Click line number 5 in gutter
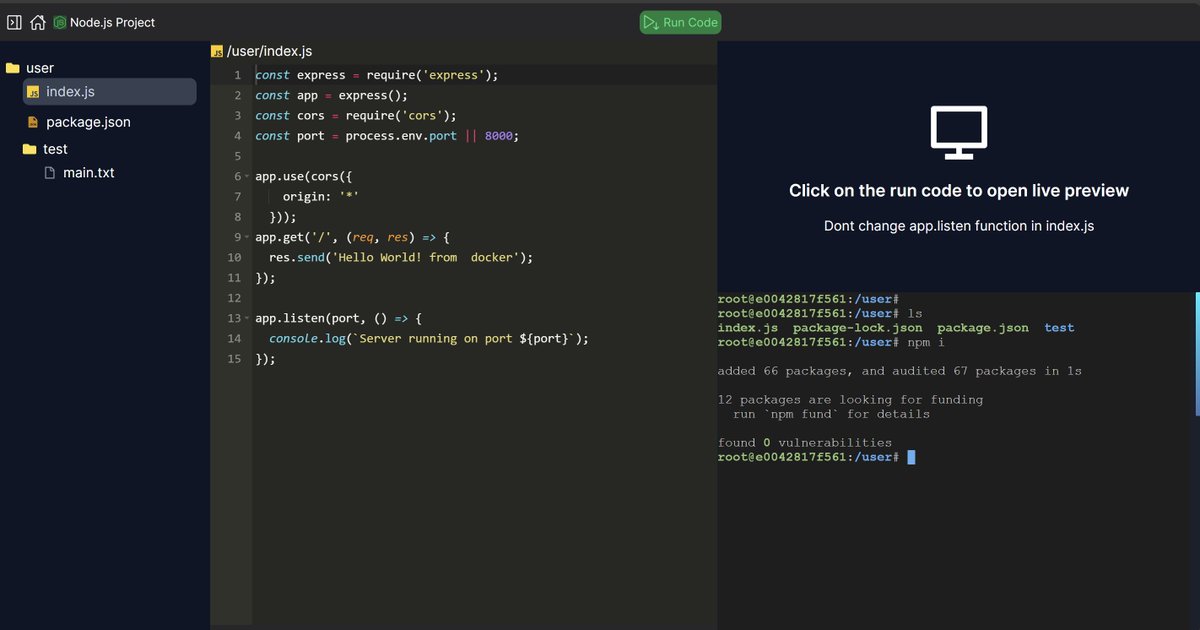Image resolution: width=1200 pixels, height=630 pixels. click(x=237, y=156)
